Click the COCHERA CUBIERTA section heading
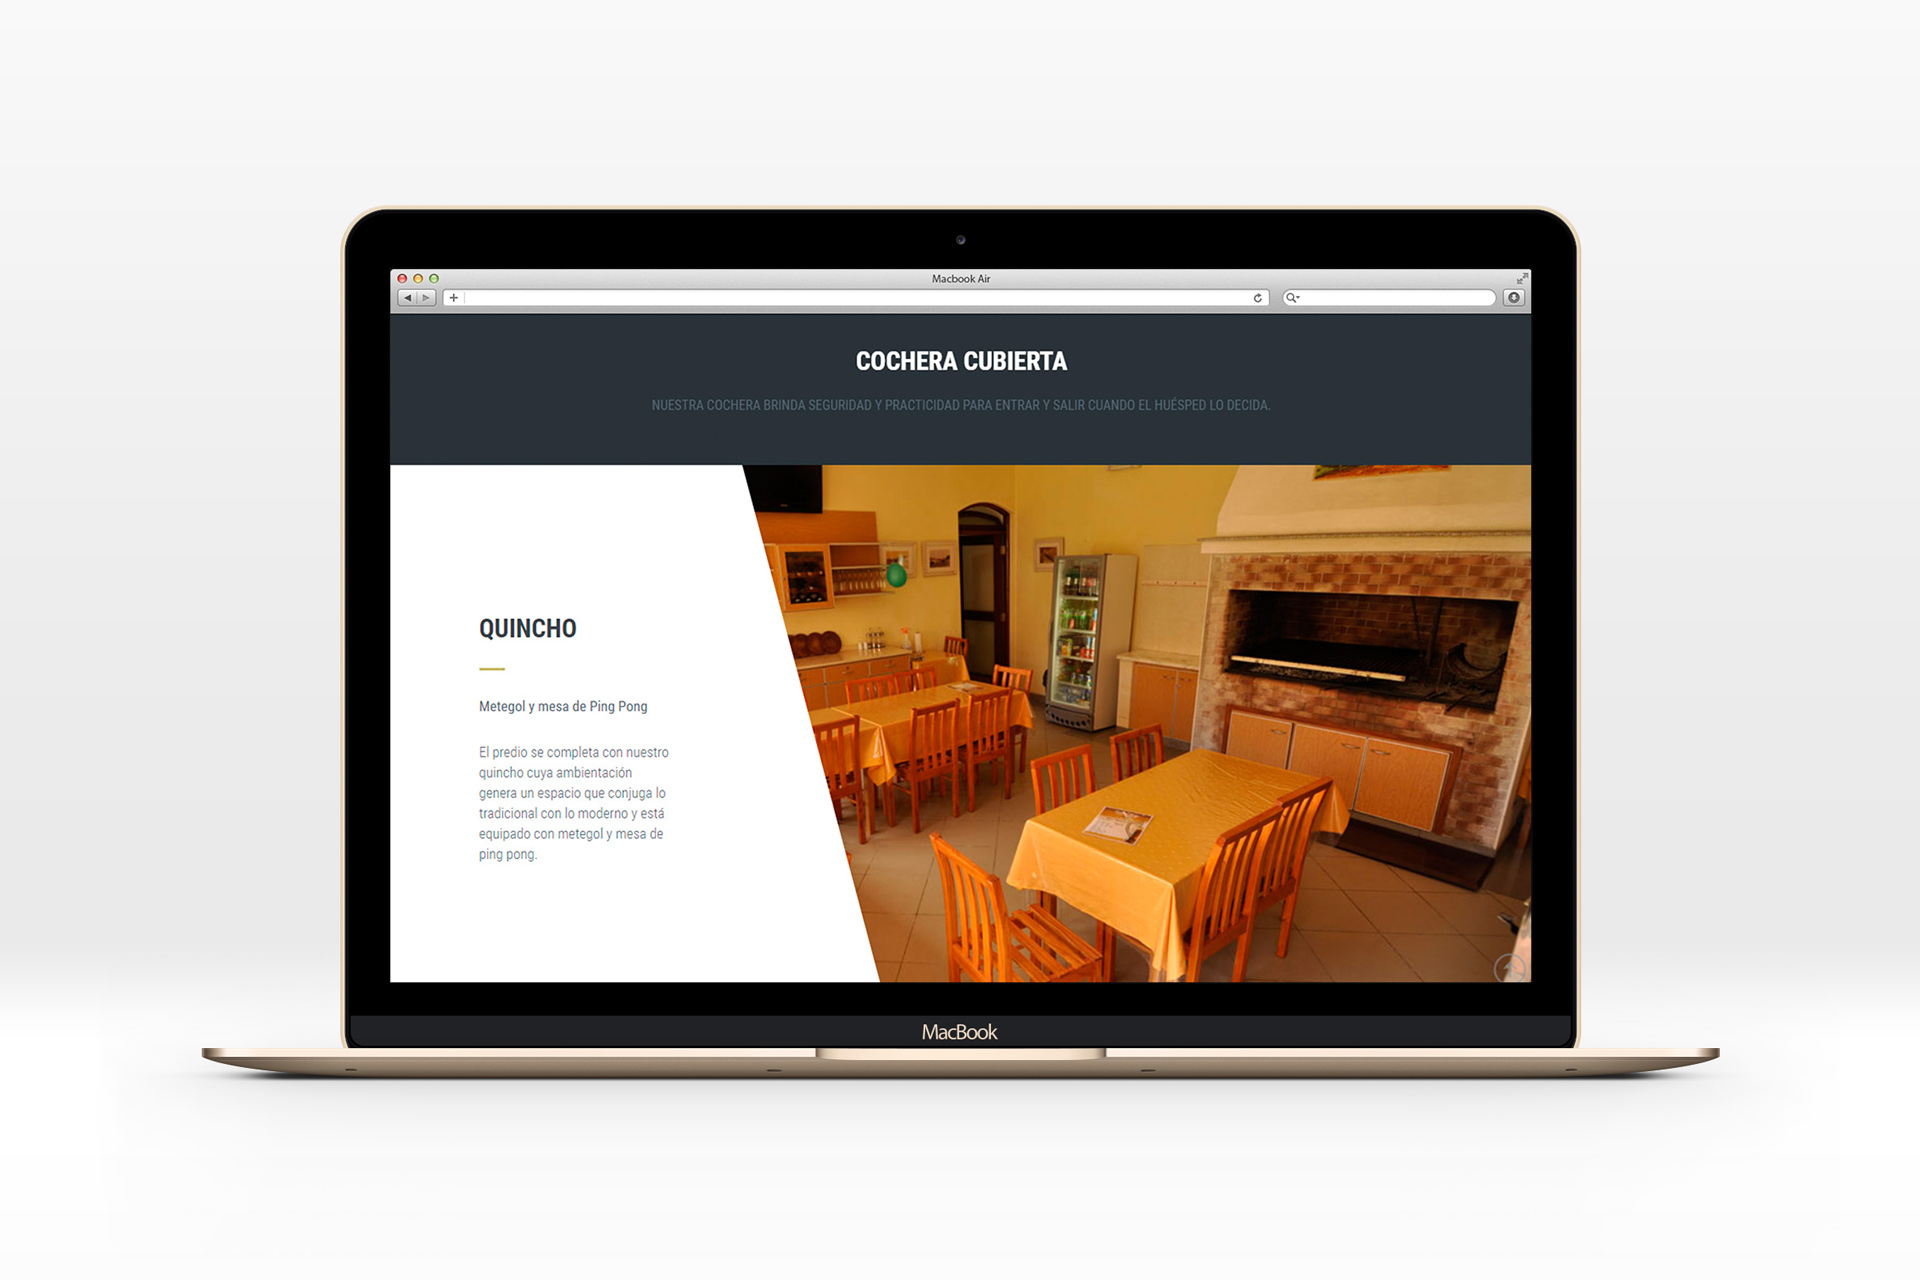The height and width of the screenshot is (1280, 1920). click(961, 359)
